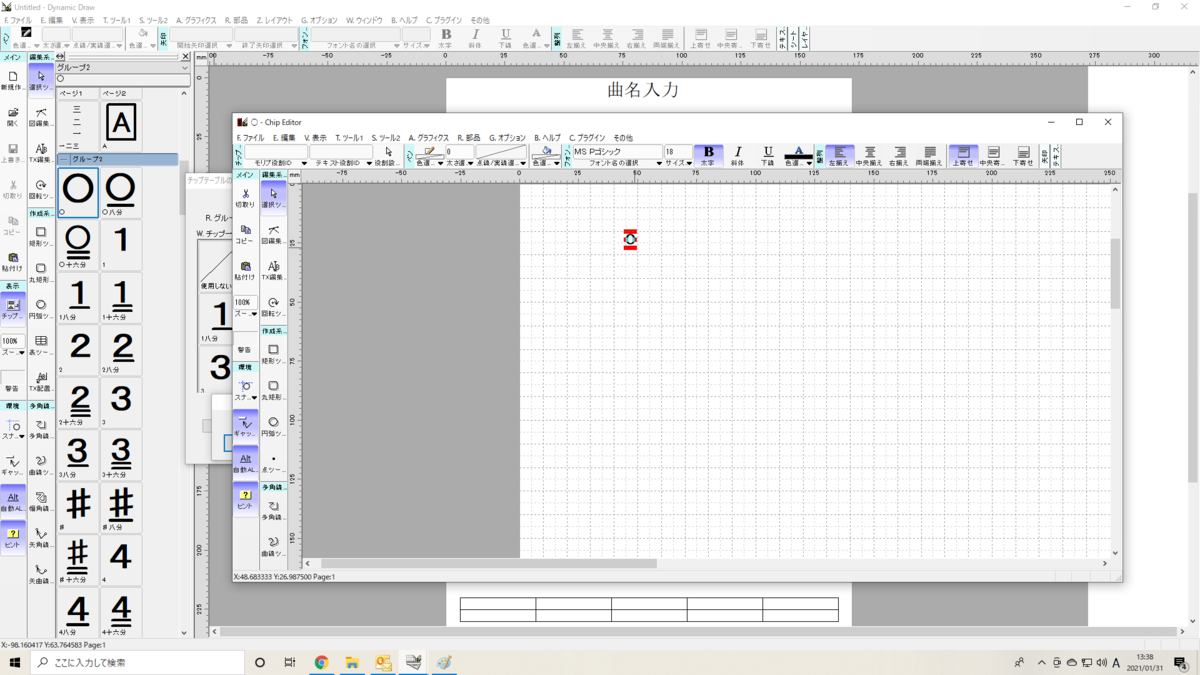Click the Cut (切取り) icon in Chip Editor
The width and height of the screenshot is (1200, 675).
click(245, 198)
